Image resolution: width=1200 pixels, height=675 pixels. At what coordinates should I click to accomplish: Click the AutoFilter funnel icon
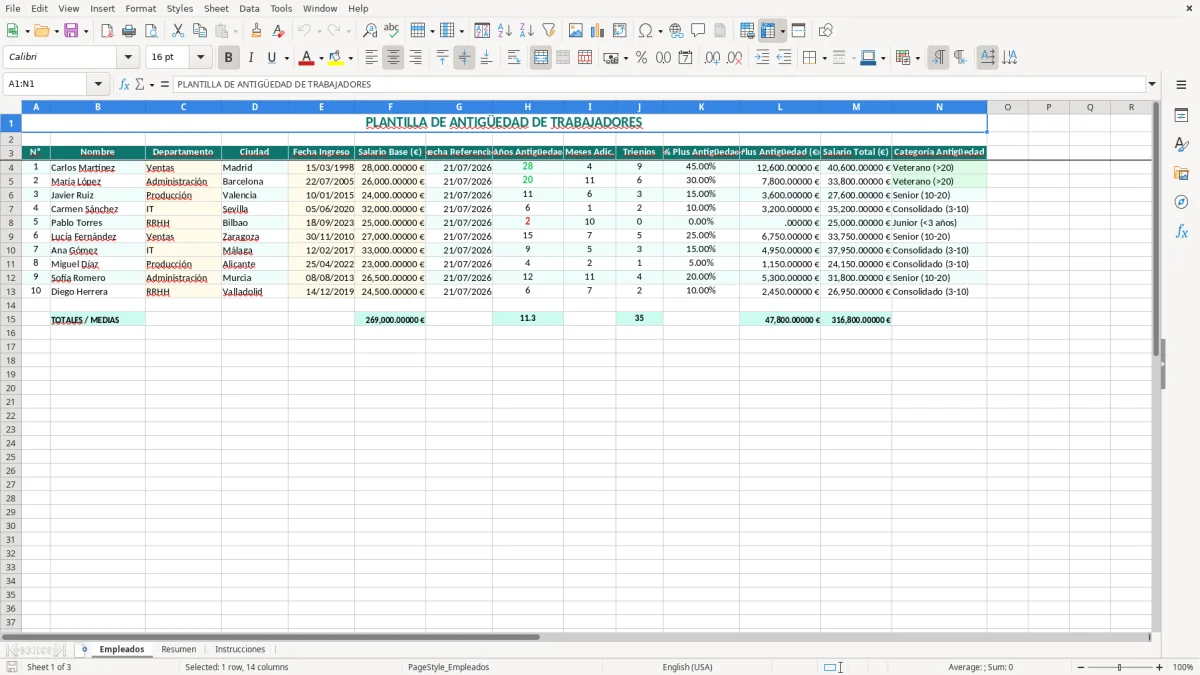(x=549, y=31)
